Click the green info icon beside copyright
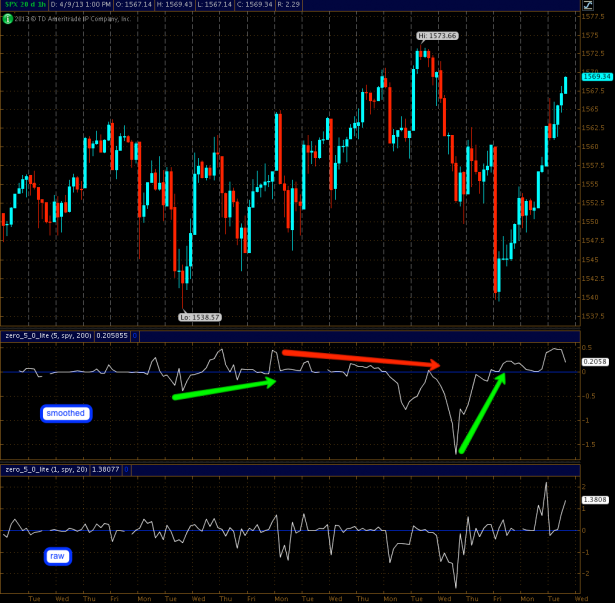 click(x=7, y=18)
